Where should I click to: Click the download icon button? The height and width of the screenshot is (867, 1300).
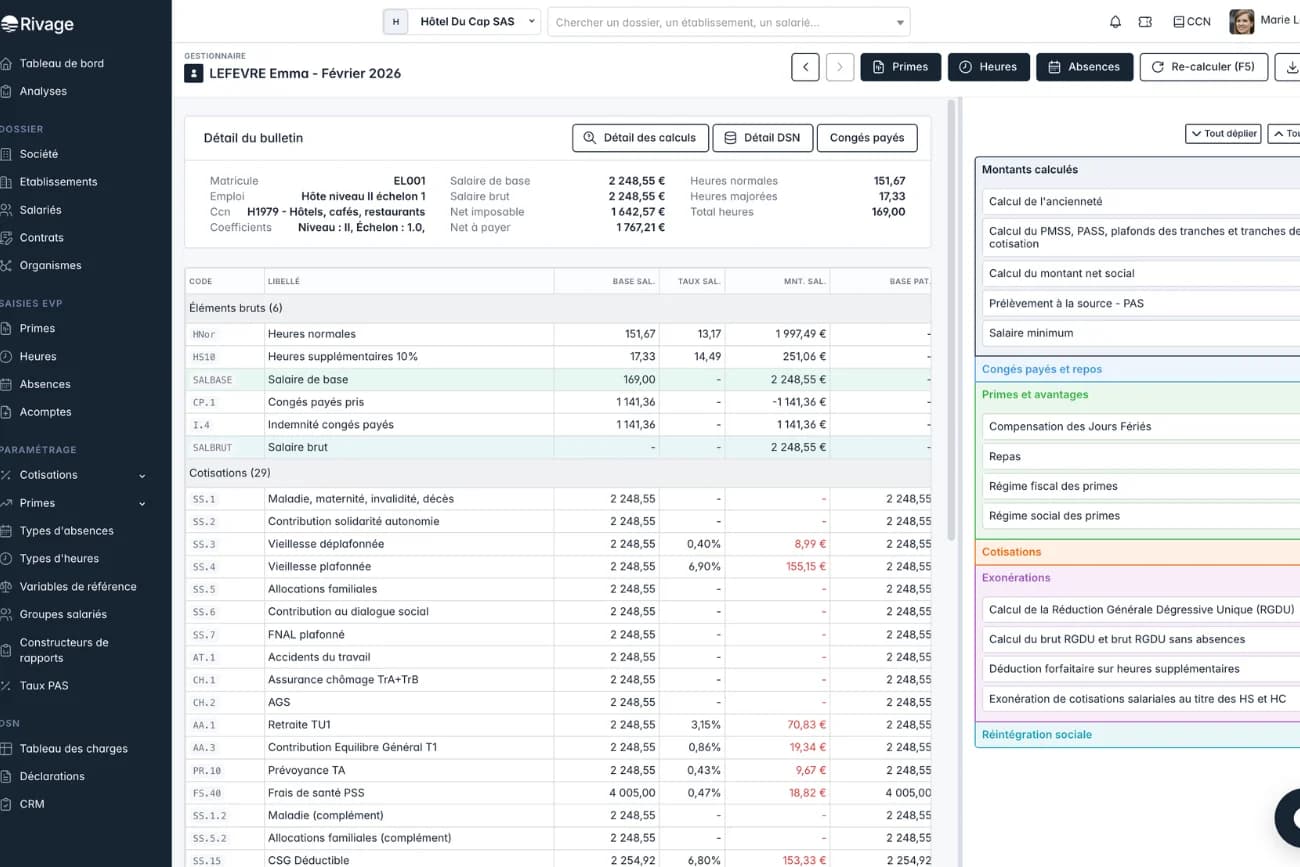[x=1290, y=67]
